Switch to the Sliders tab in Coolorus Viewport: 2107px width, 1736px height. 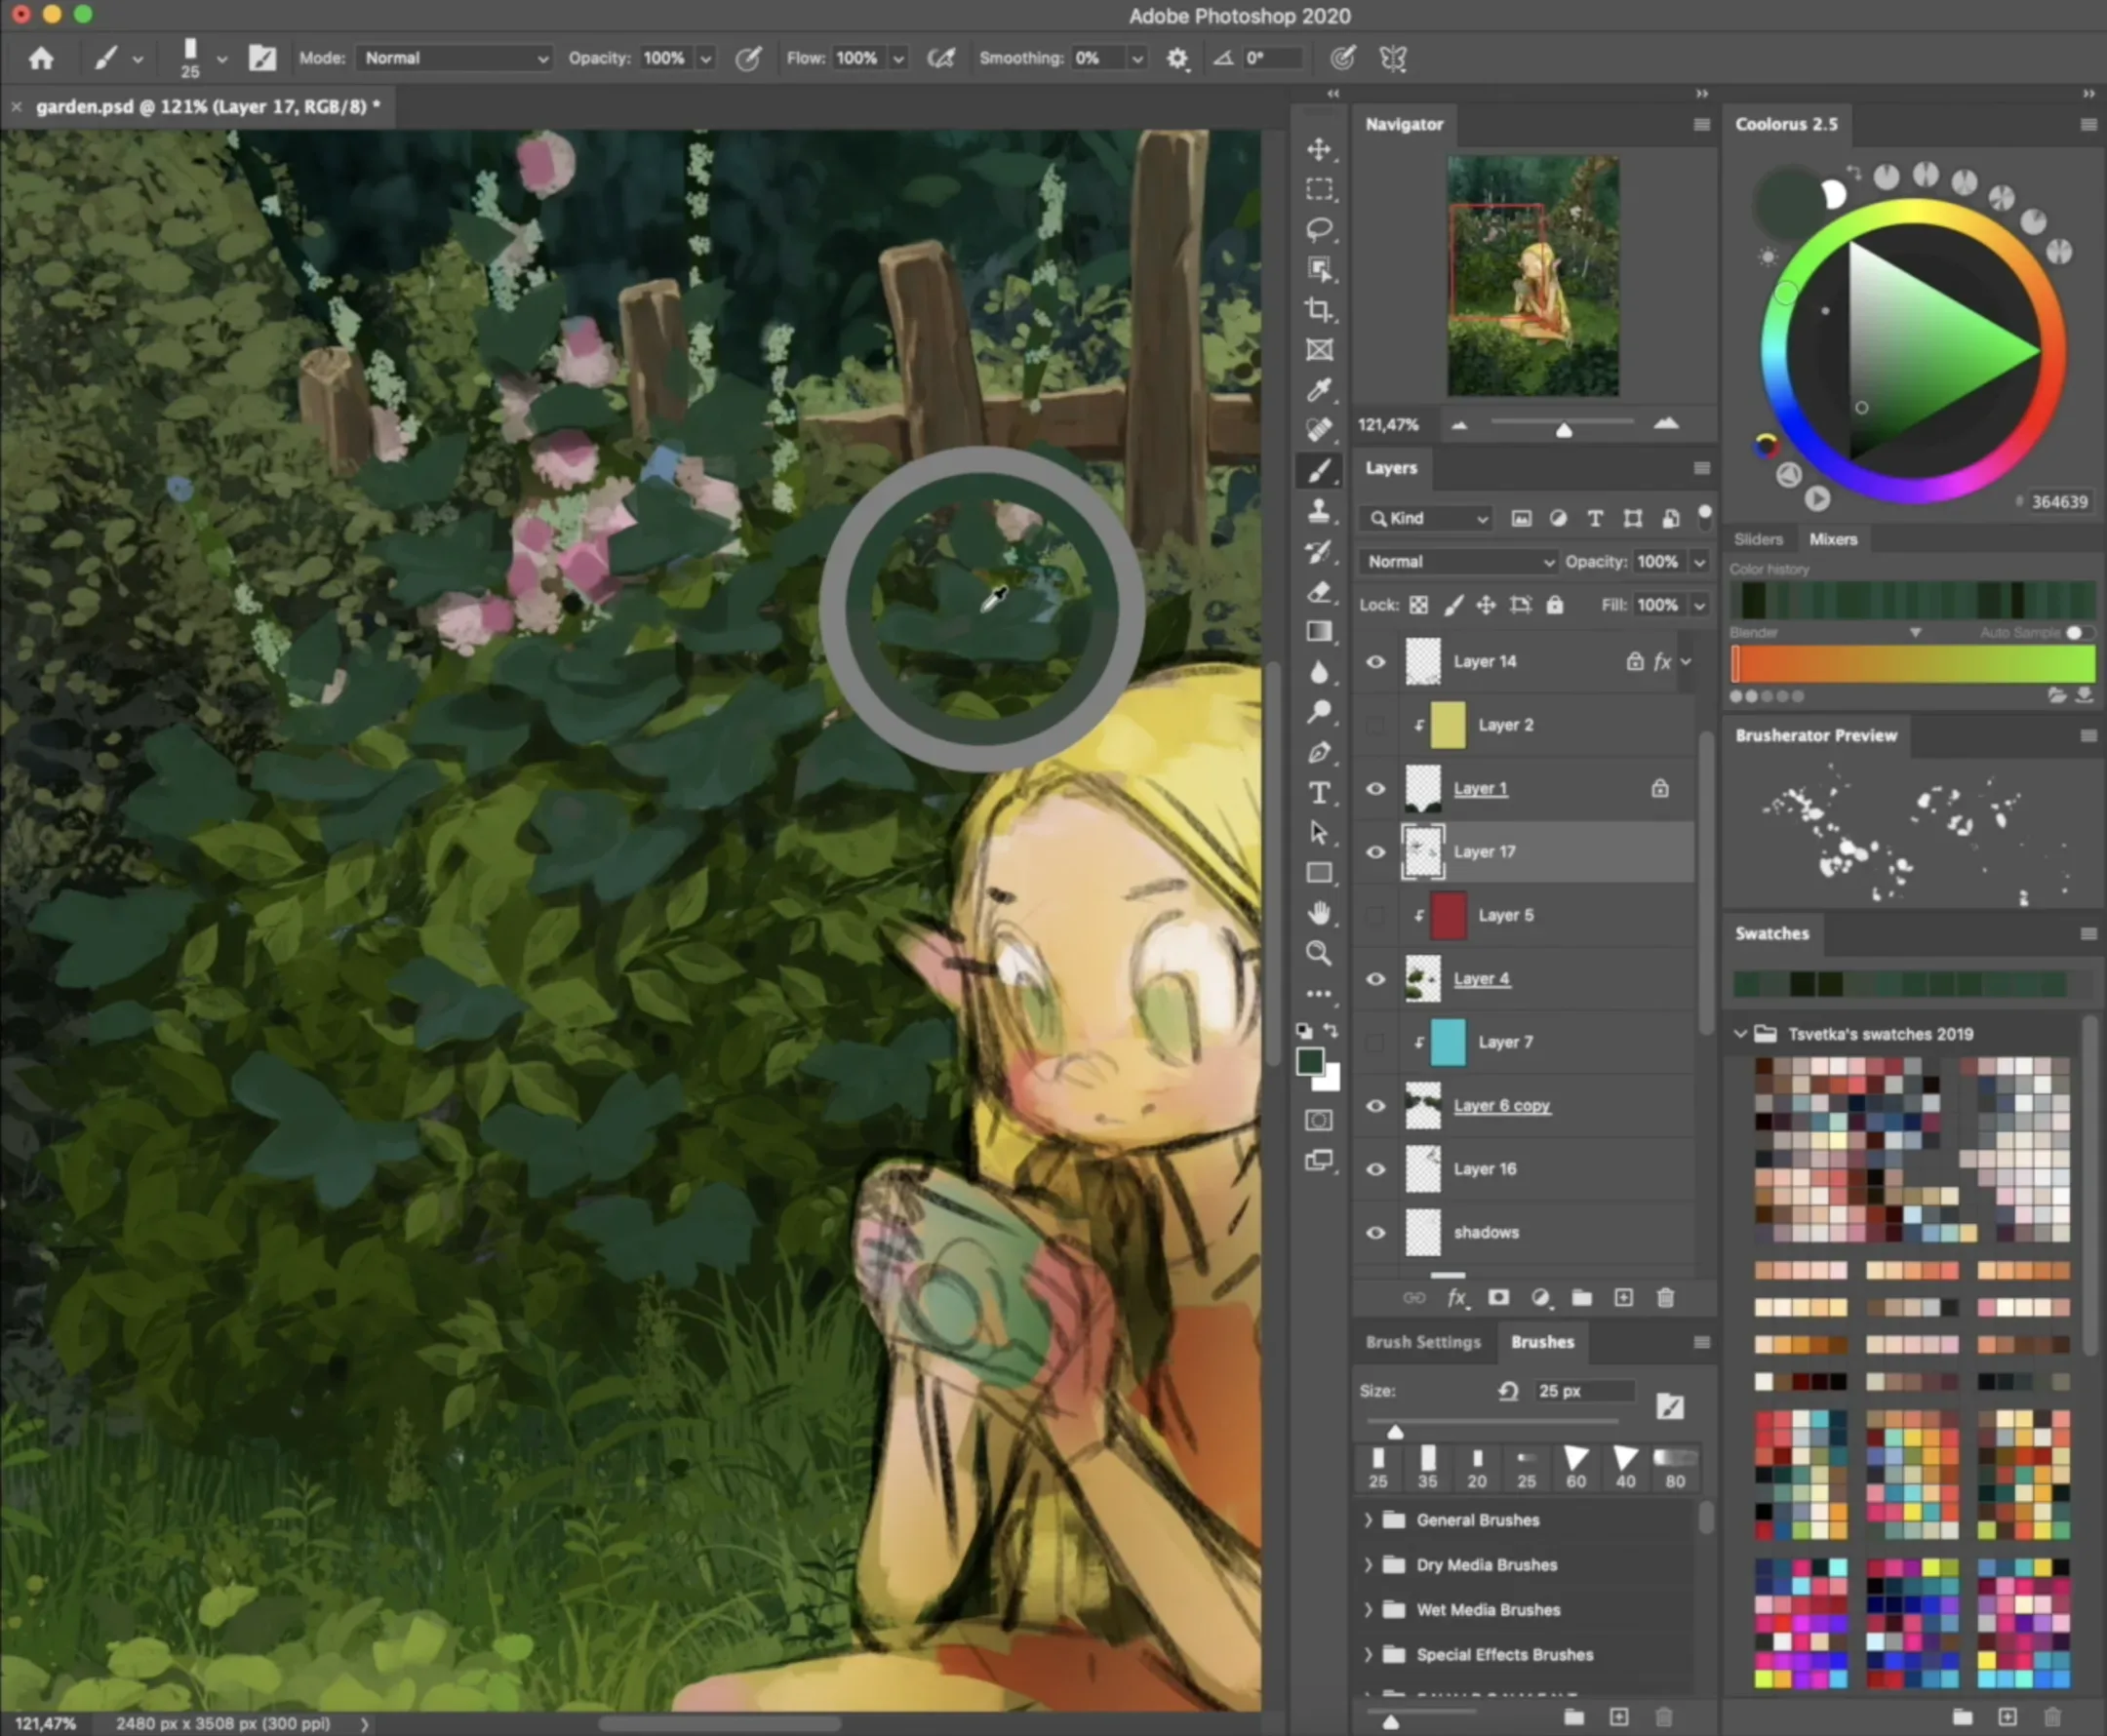[x=1758, y=539]
